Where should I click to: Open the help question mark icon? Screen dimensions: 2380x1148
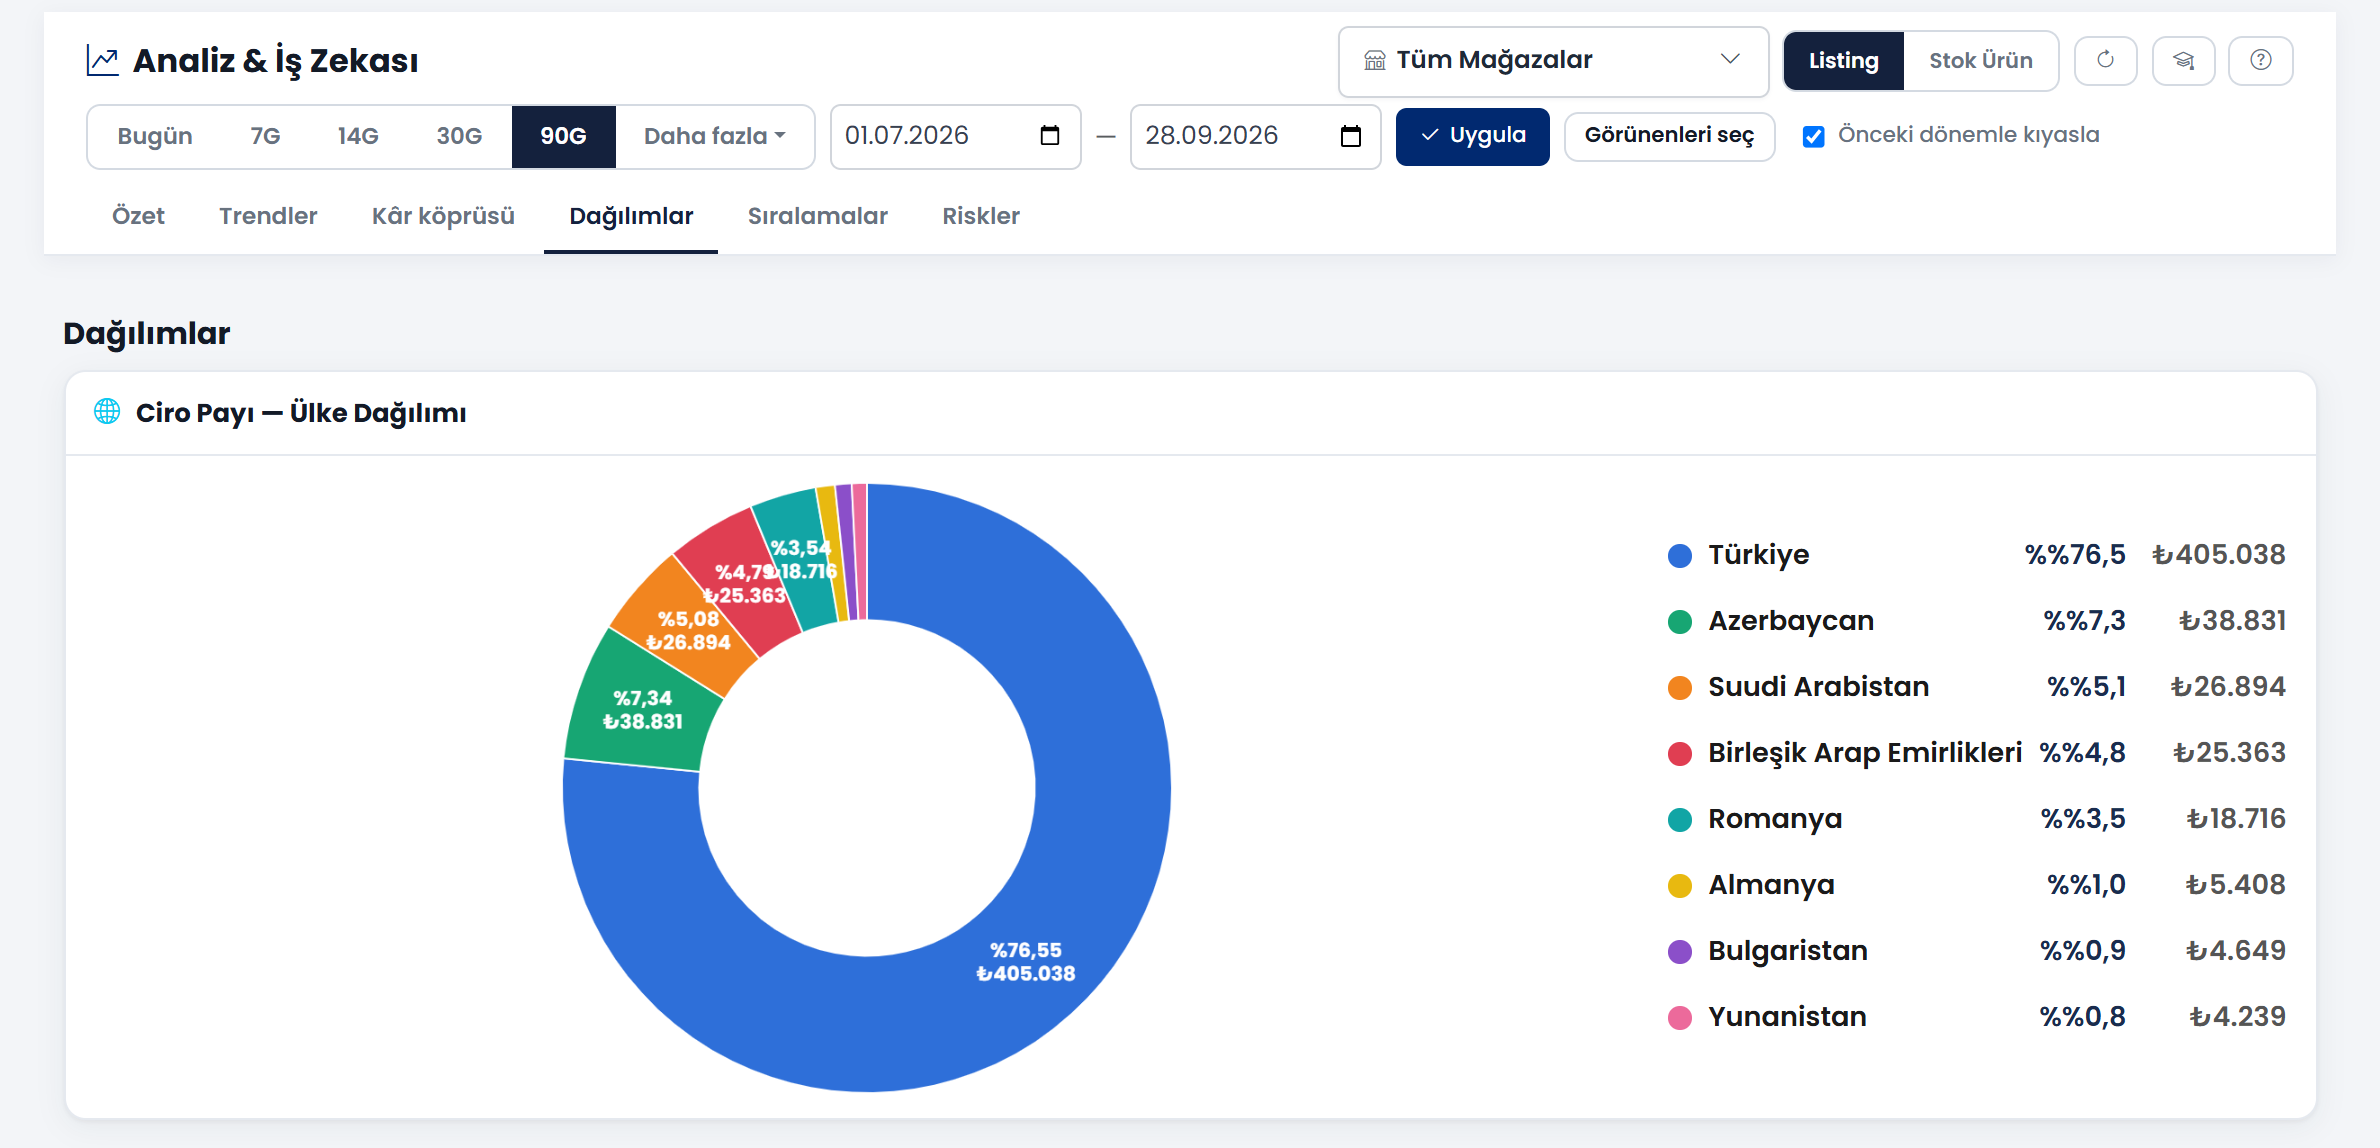(2260, 60)
